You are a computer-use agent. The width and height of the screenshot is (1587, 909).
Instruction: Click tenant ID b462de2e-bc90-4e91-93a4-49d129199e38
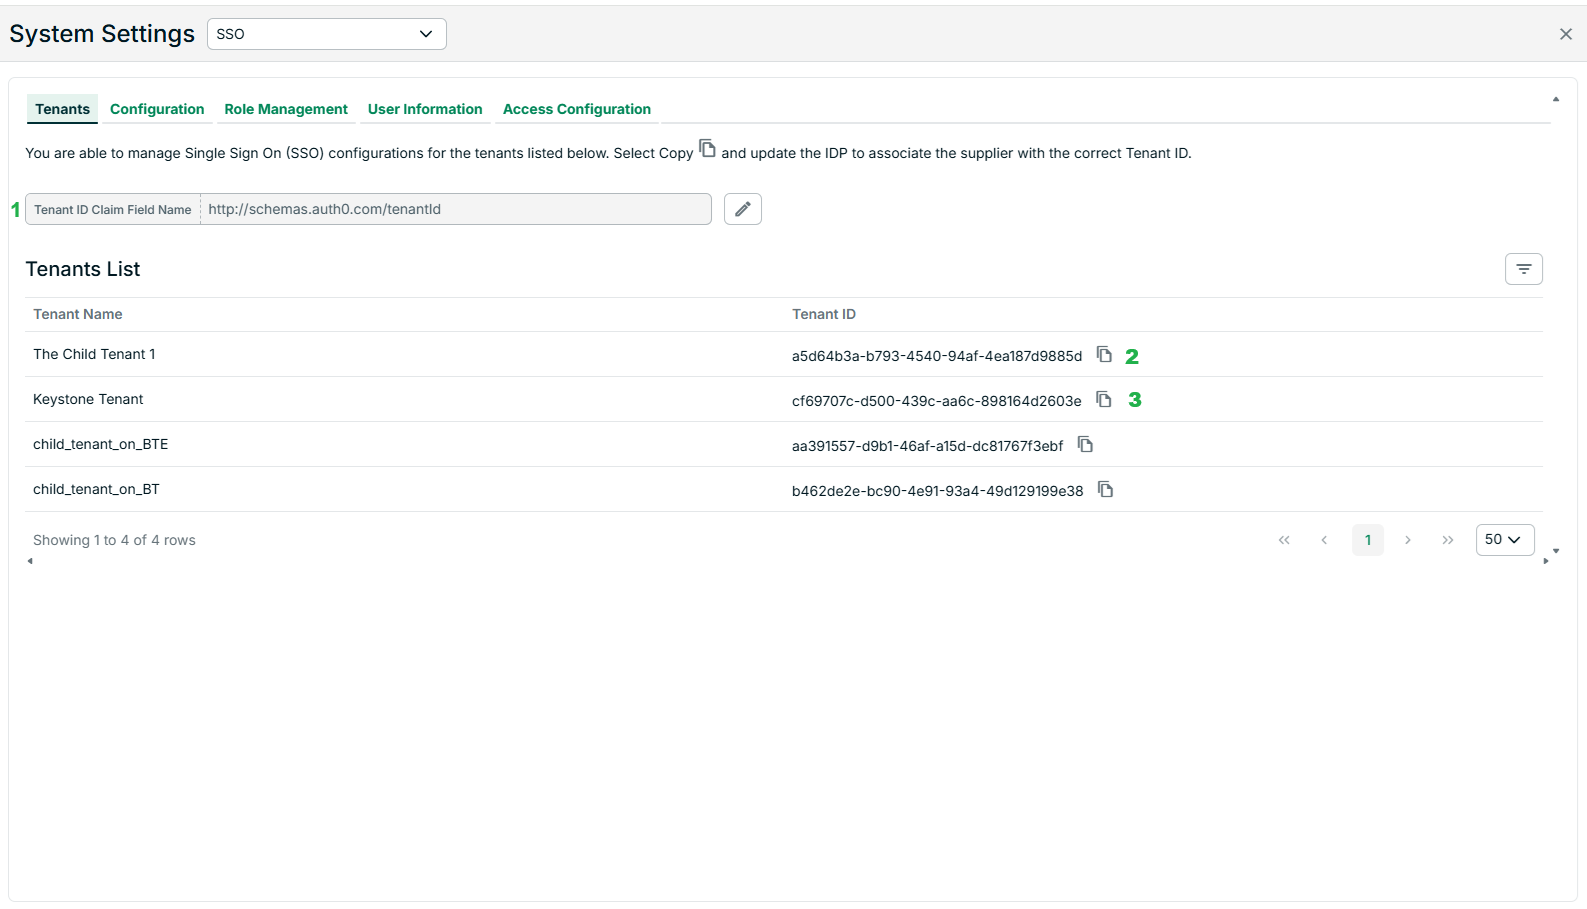click(938, 491)
